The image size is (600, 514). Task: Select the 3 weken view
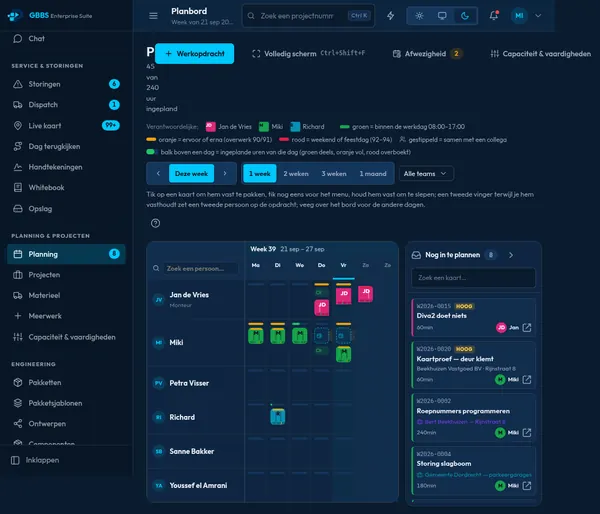tap(334, 173)
